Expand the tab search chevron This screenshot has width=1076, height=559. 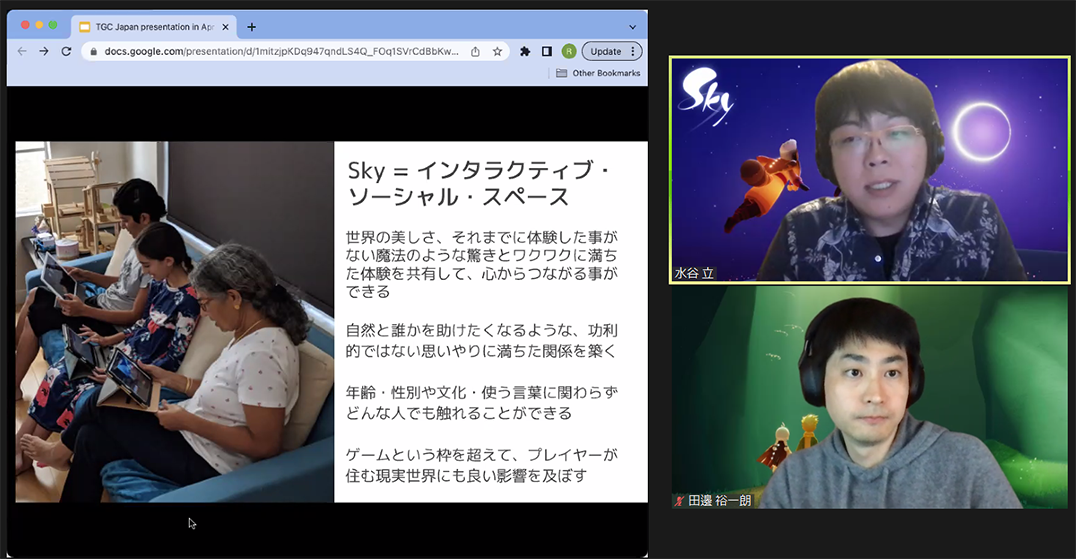coord(632,27)
